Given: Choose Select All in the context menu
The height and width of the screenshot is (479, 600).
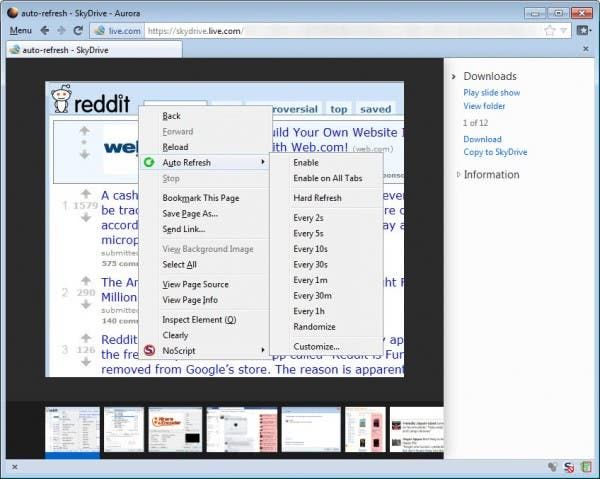Looking at the screenshot, I should (179, 264).
